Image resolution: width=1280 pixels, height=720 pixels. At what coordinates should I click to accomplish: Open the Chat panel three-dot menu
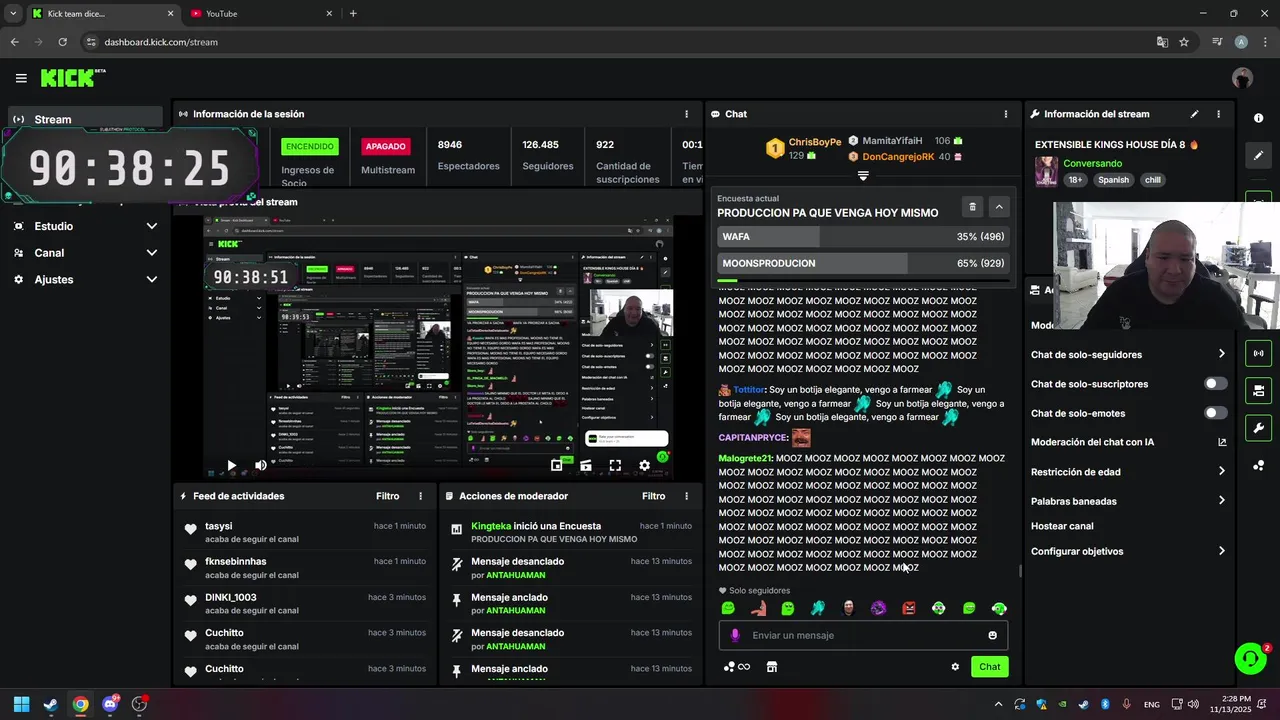(1005, 114)
